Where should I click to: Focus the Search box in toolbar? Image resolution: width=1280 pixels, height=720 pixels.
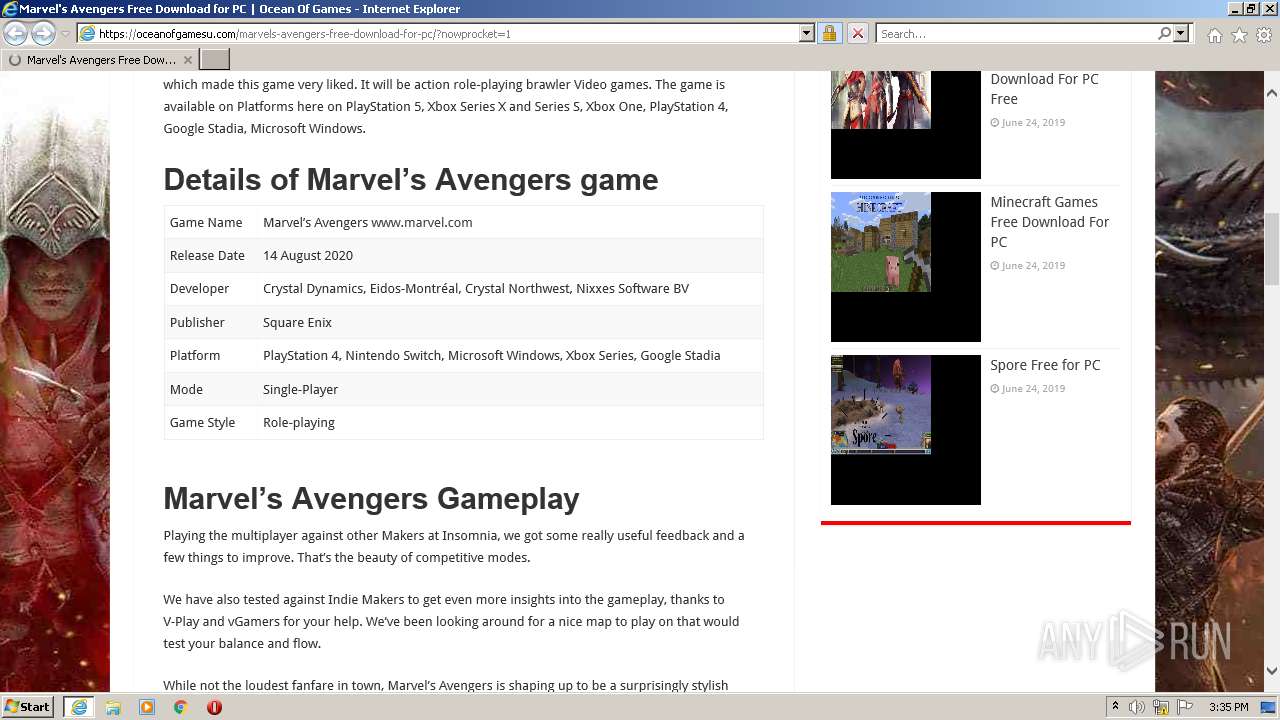(1017, 33)
